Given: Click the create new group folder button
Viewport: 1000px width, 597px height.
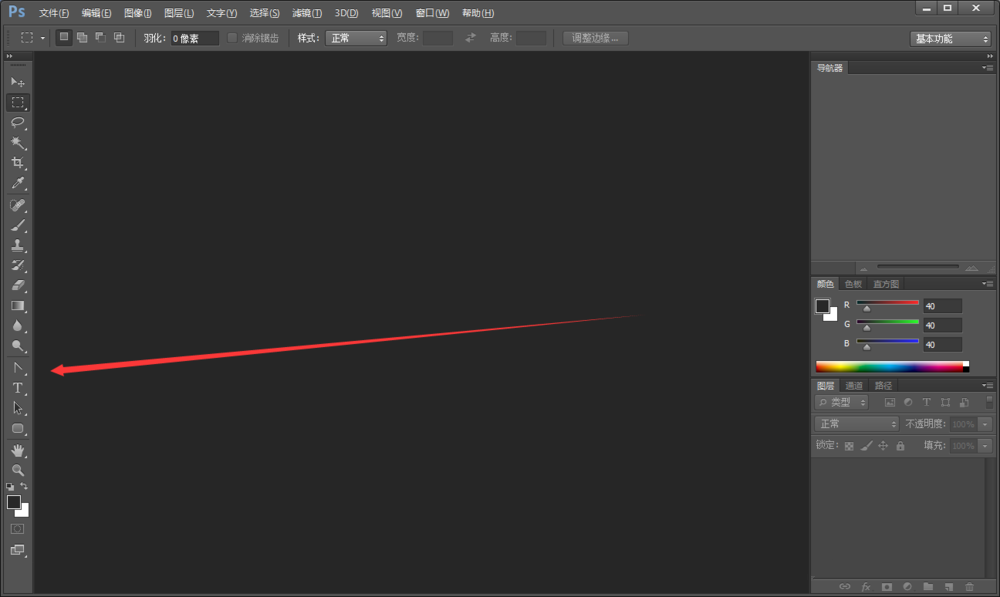Looking at the screenshot, I should tap(928, 586).
